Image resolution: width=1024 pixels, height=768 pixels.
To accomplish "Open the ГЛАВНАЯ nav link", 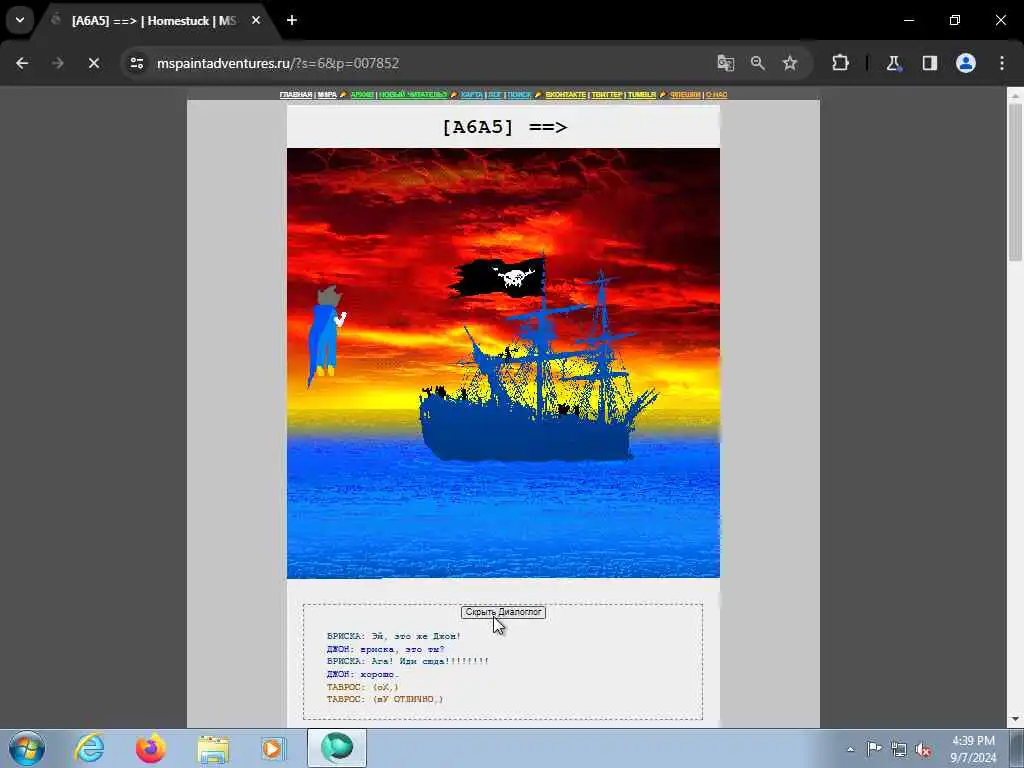I will pyautogui.click(x=296, y=95).
